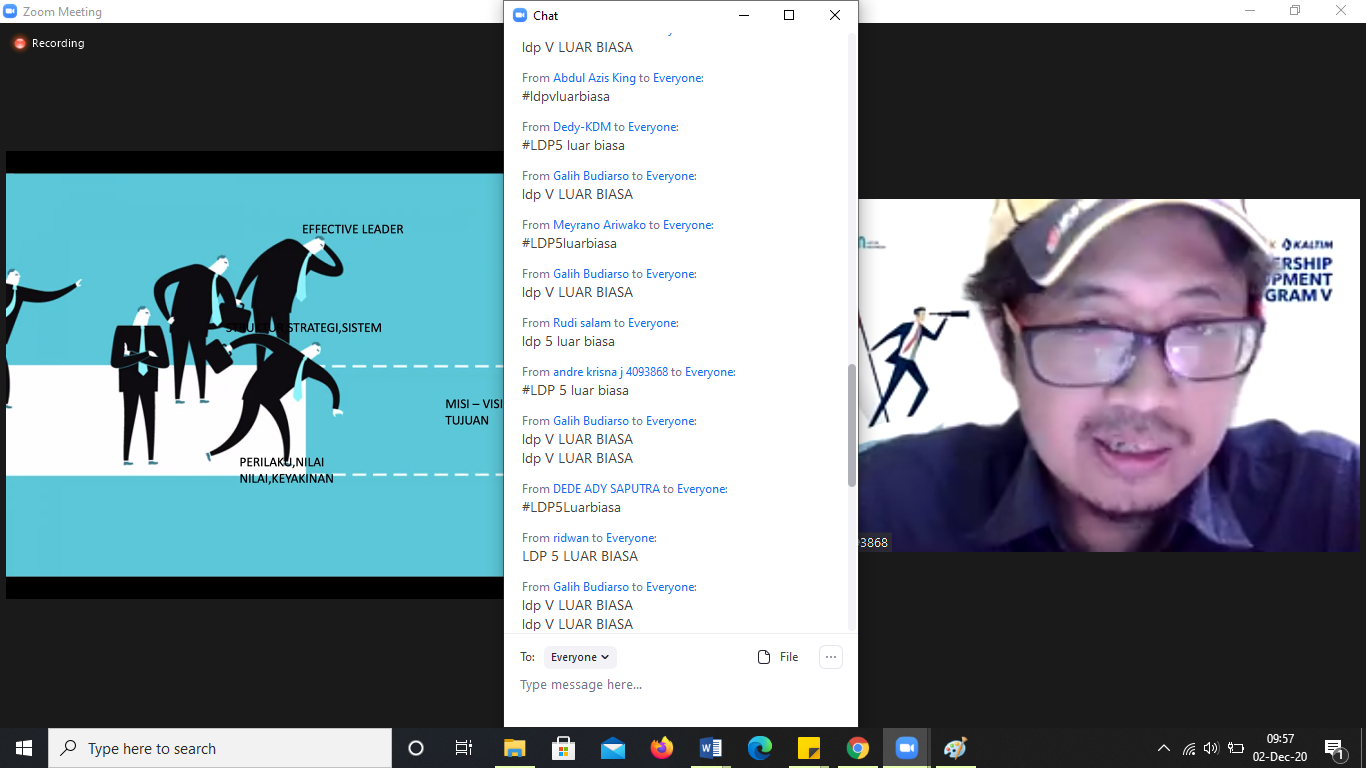Image resolution: width=1366 pixels, height=768 pixels.
Task: Click sender name Abdul Azis King
Action: coord(594,78)
